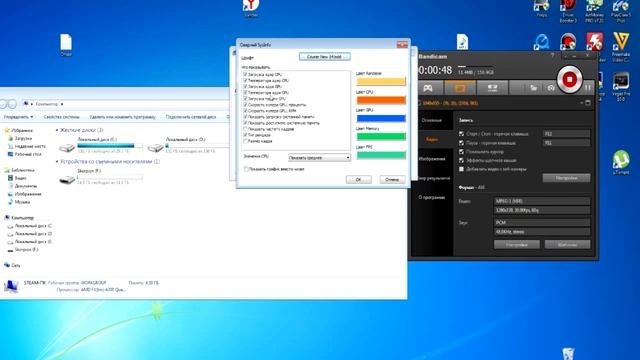
Task: Launch uTorrent desktop shortcut
Action: pyautogui.click(x=621, y=162)
